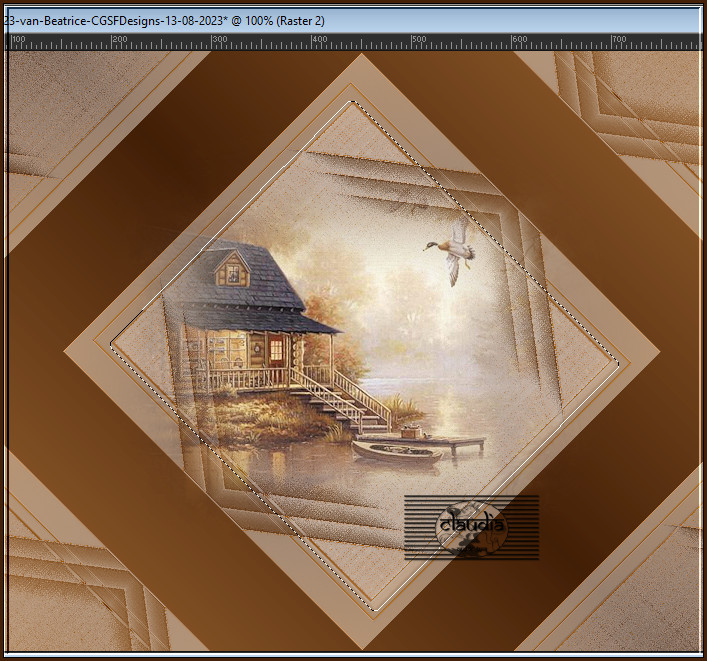
Task: Click the 400 mark on the horizontal ruler
Action: 319,39
